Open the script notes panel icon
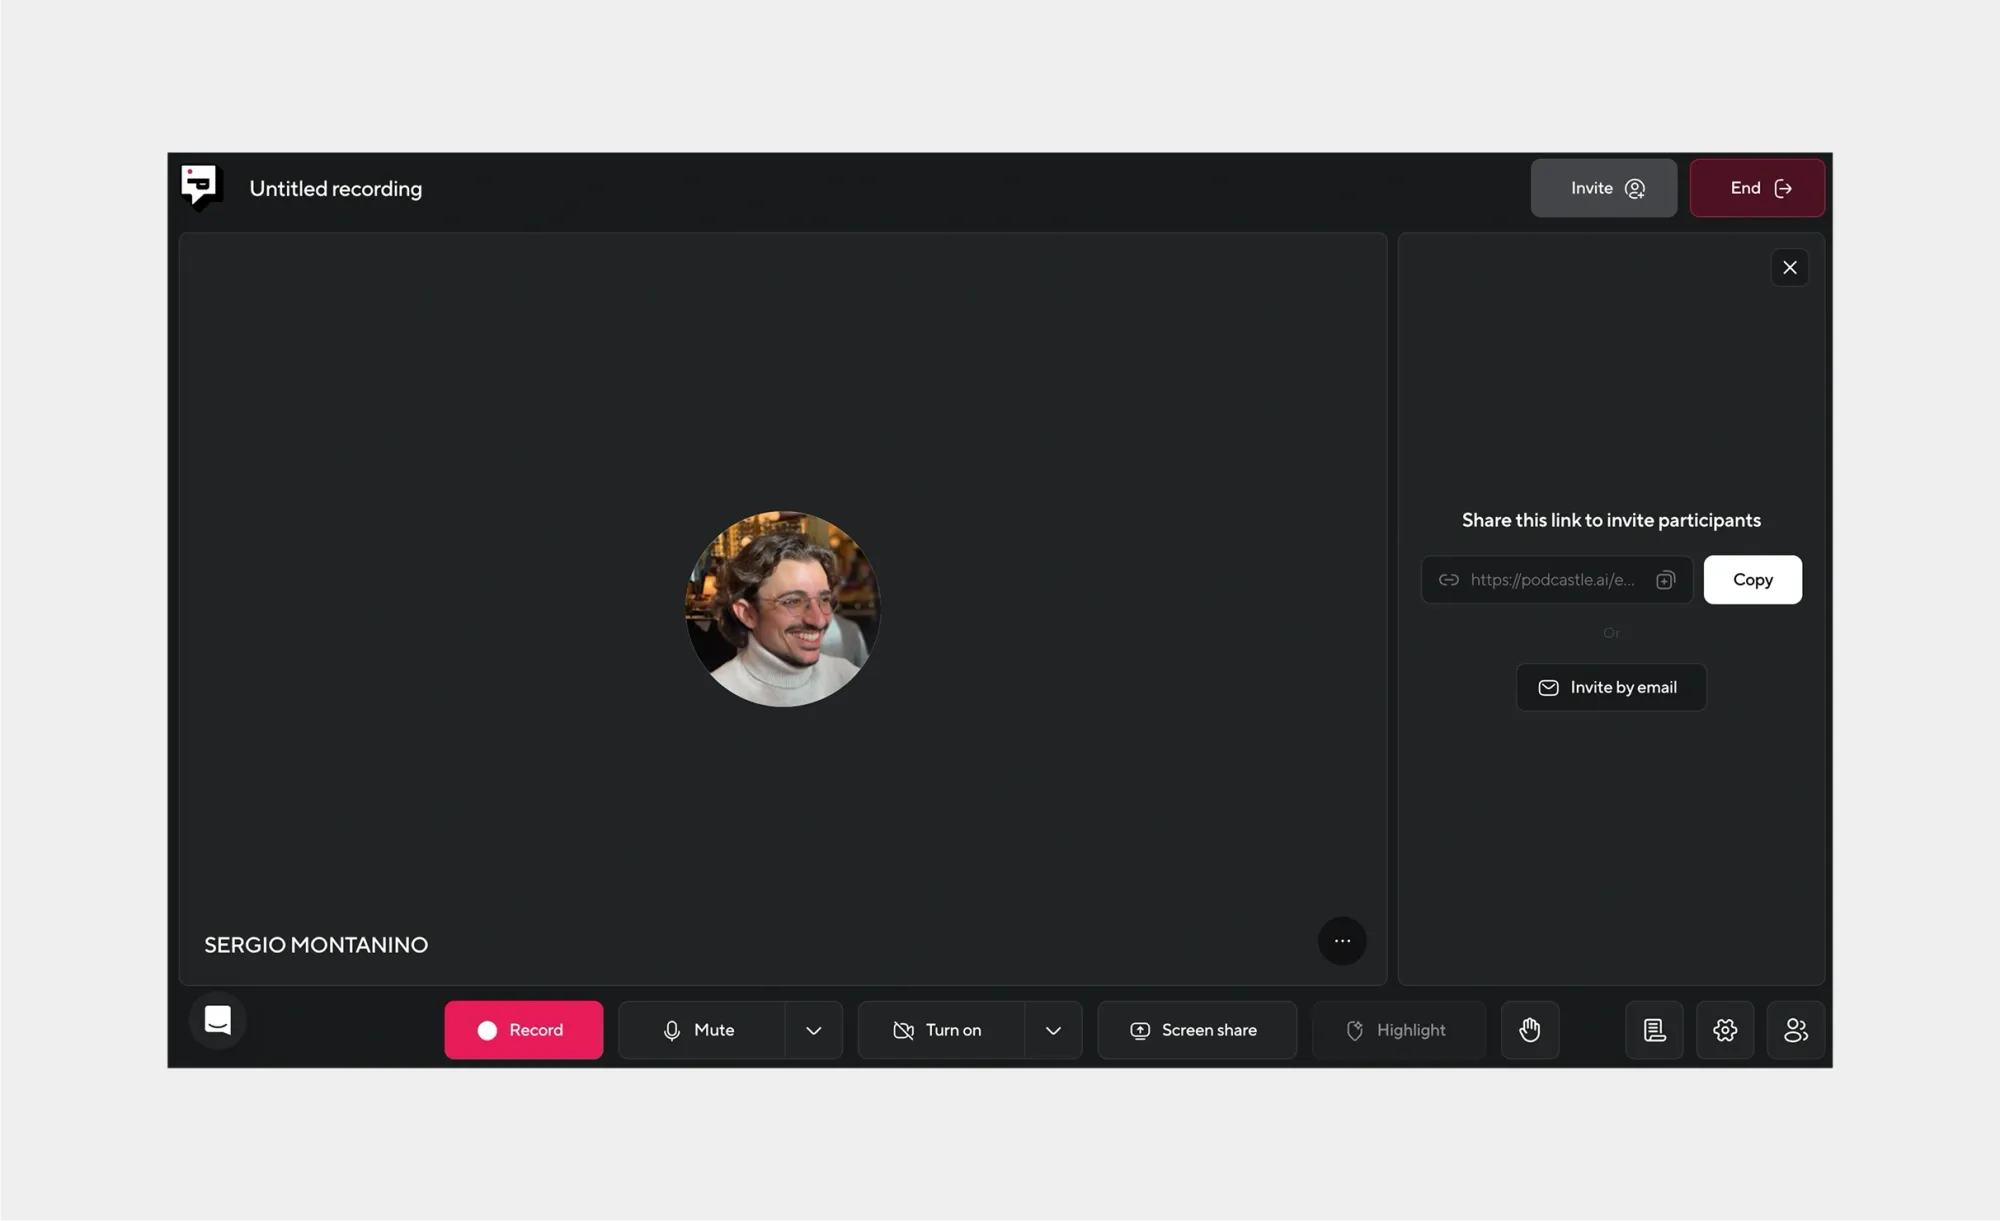The image size is (2000, 1221). 1654,1030
